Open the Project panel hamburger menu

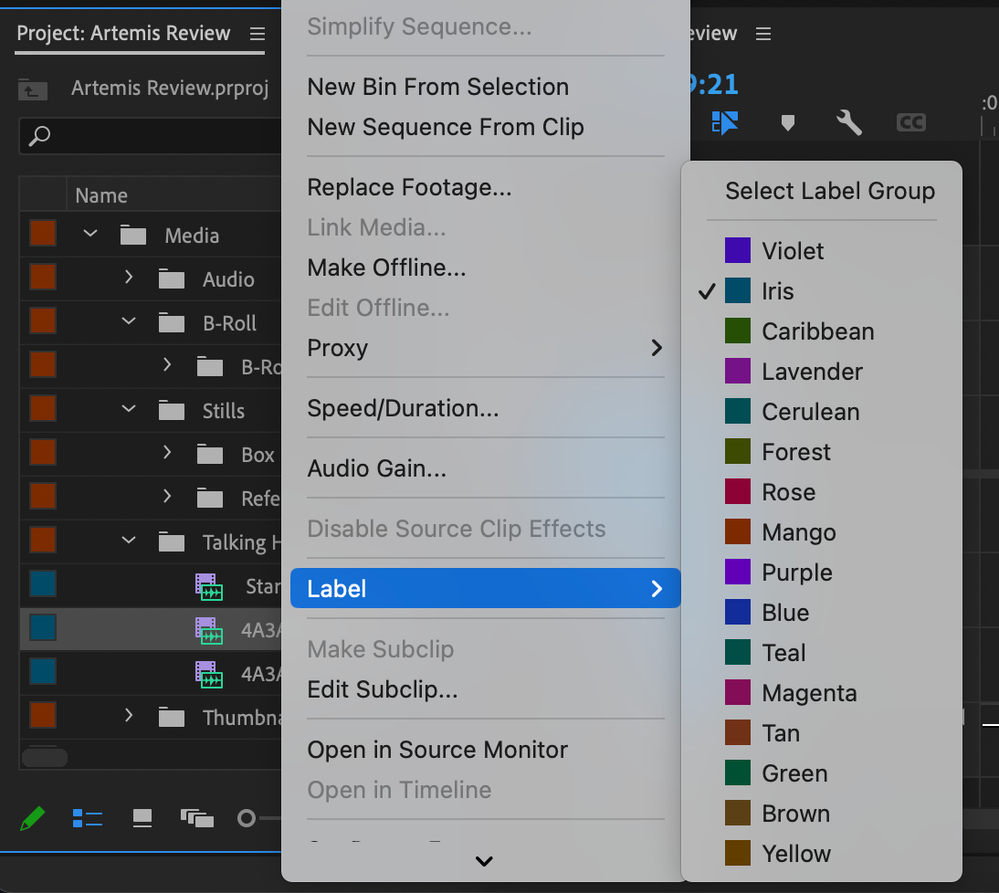pyautogui.click(x=257, y=34)
